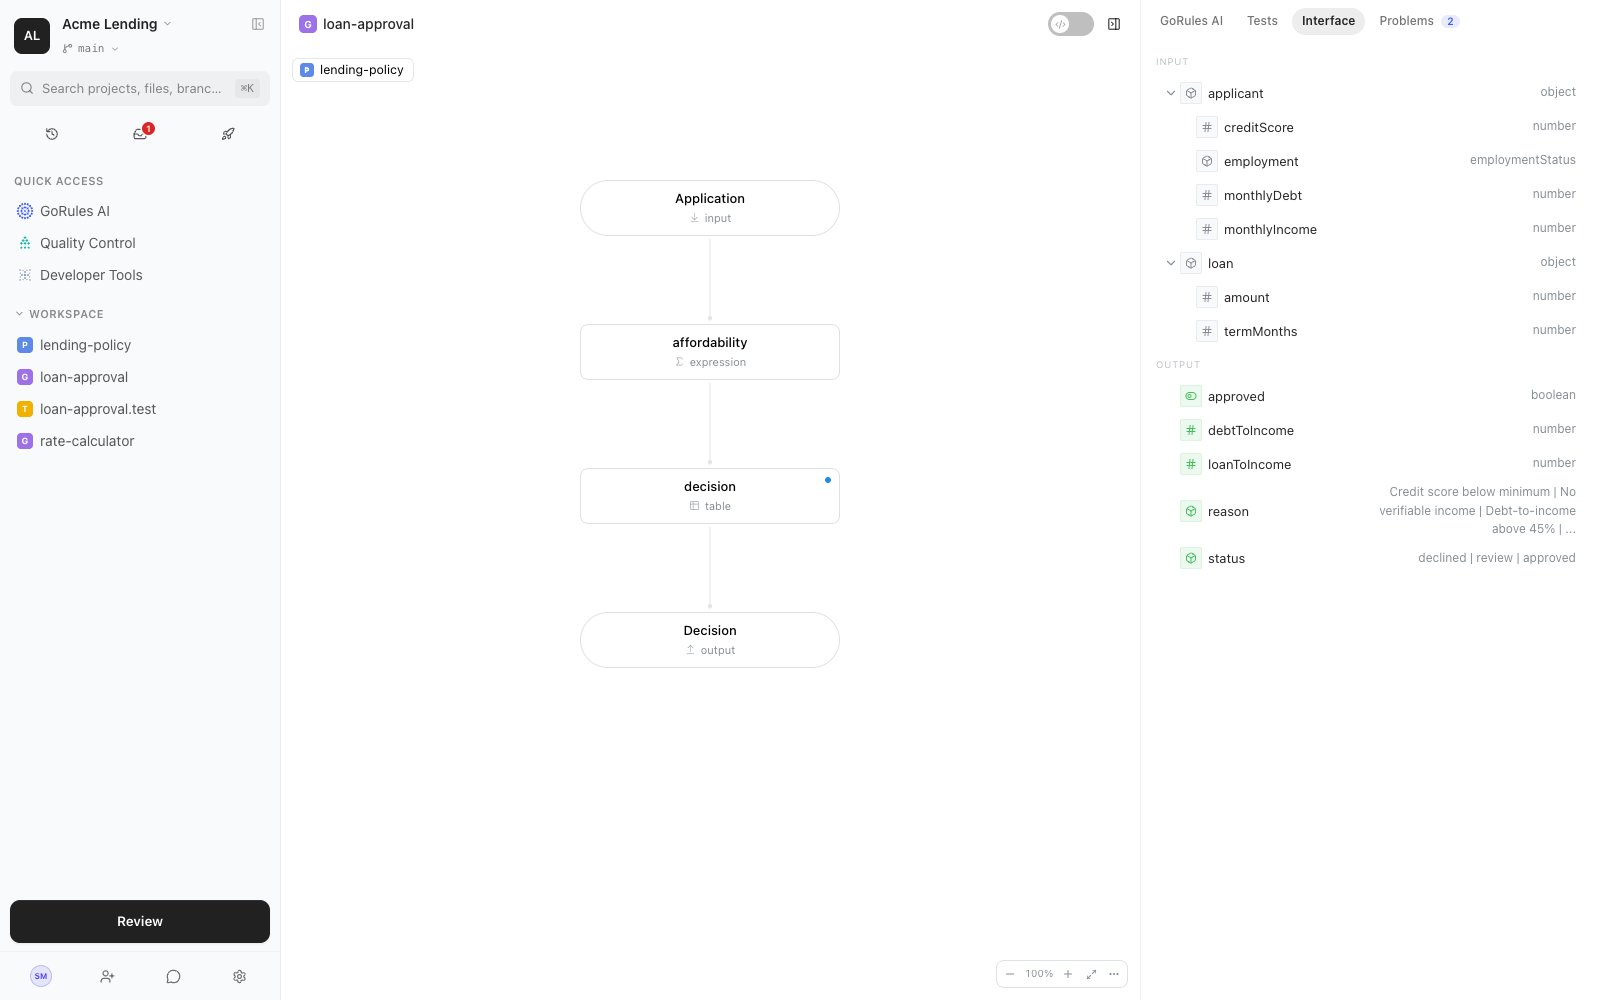This screenshot has width=1600, height=1000.
Task: Click the loan-approval title in header
Action: click(x=368, y=24)
